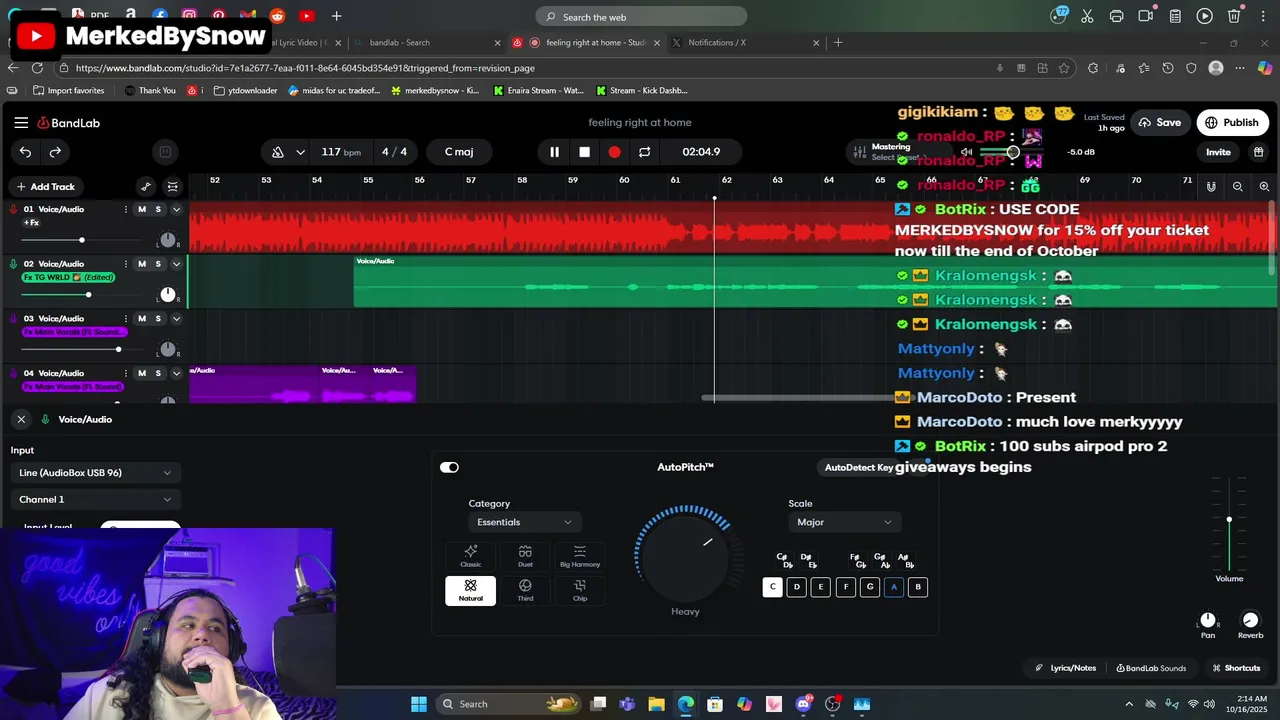Viewport: 1280px width, 720px height.
Task: Select the D note key
Action: tap(797, 587)
